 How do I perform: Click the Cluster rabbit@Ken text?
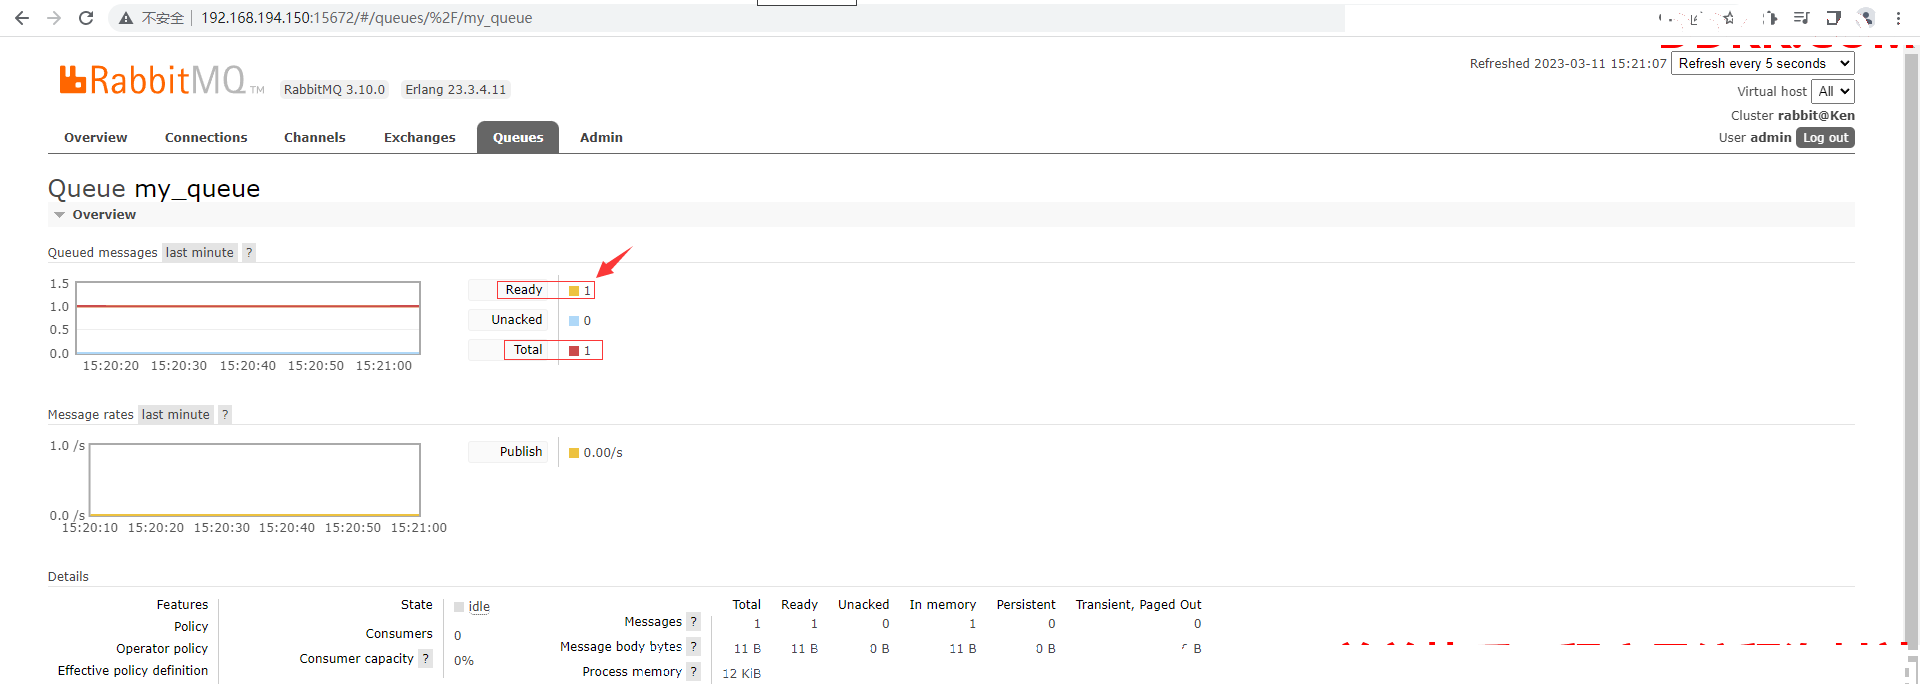point(1793,115)
